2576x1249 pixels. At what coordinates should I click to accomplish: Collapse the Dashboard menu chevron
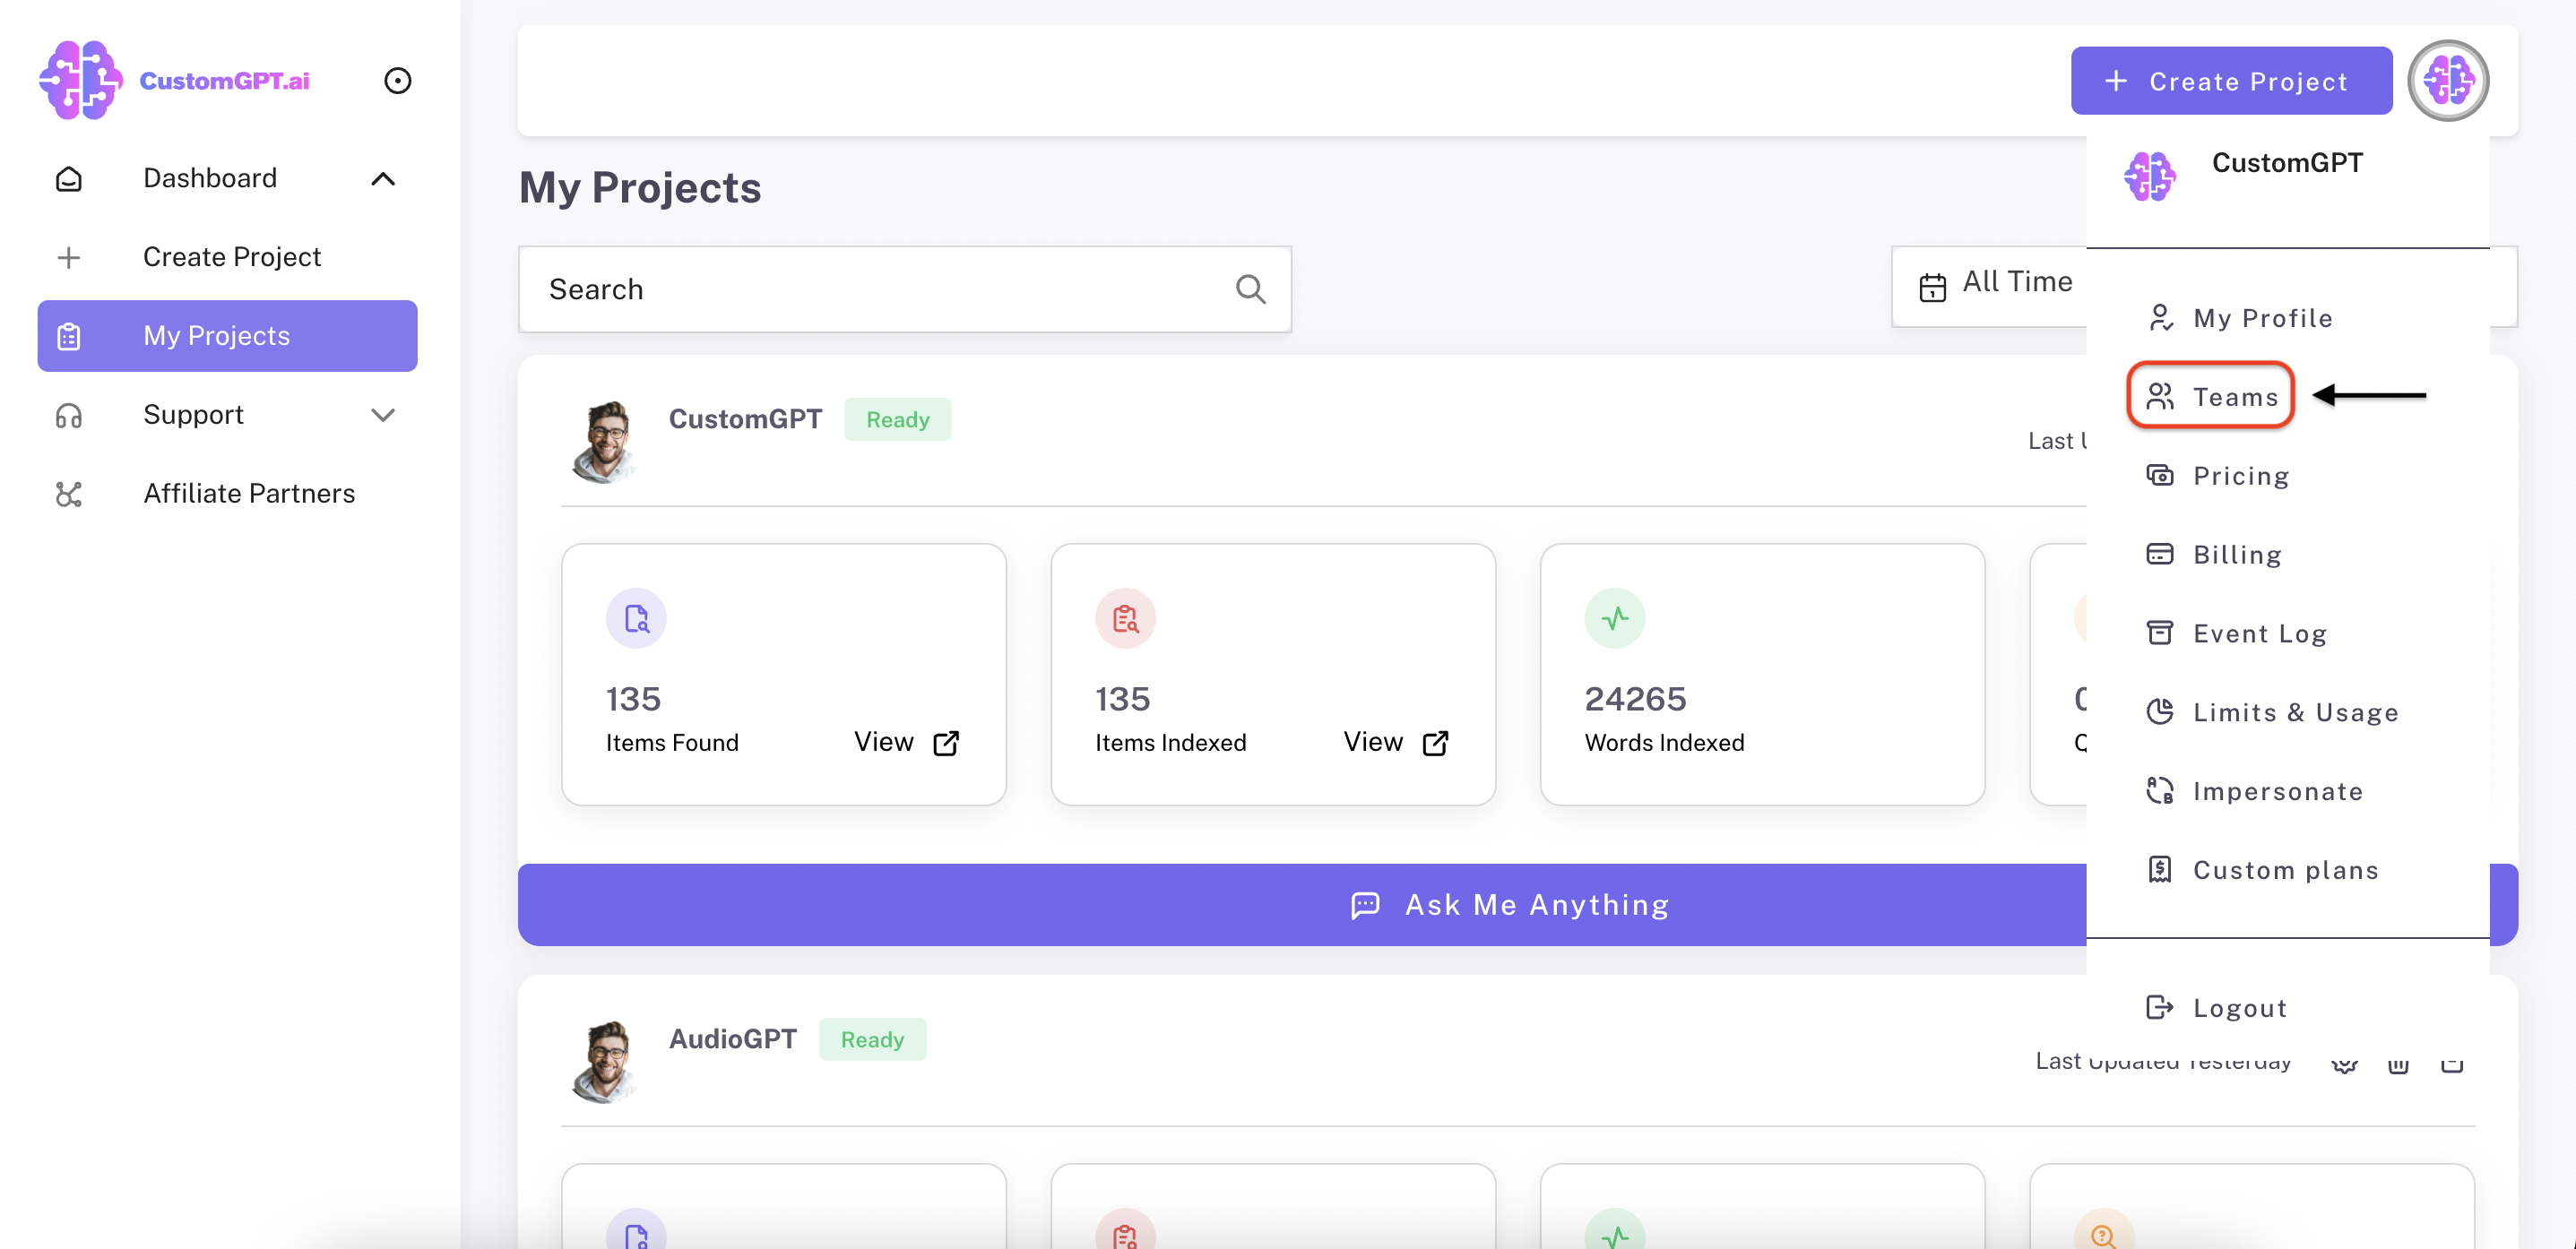point(383,179)
